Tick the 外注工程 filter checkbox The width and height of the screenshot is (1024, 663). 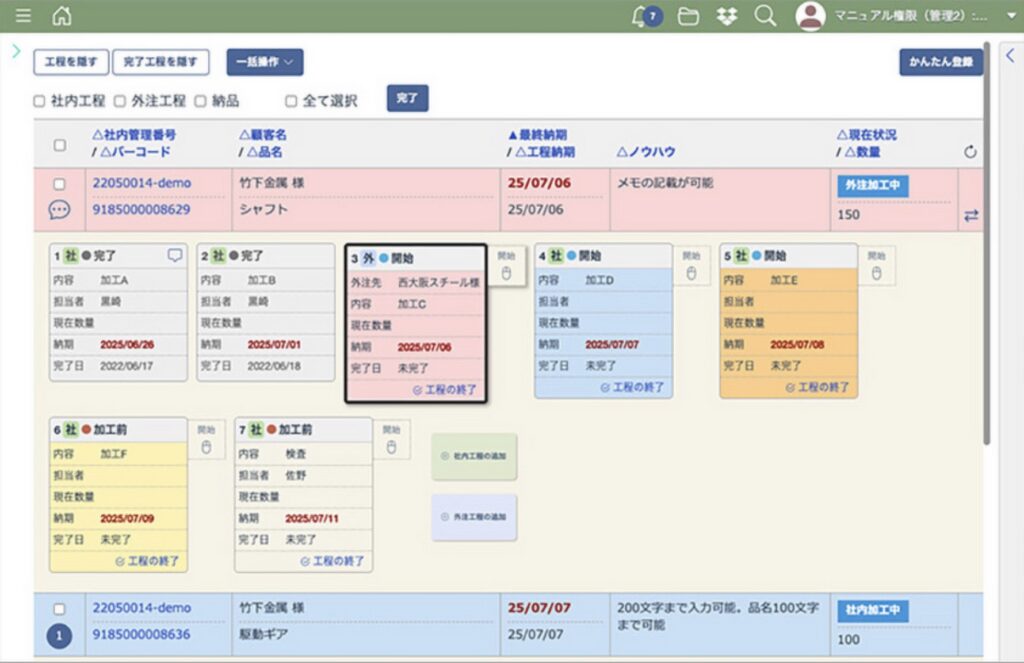pos(120,101)
